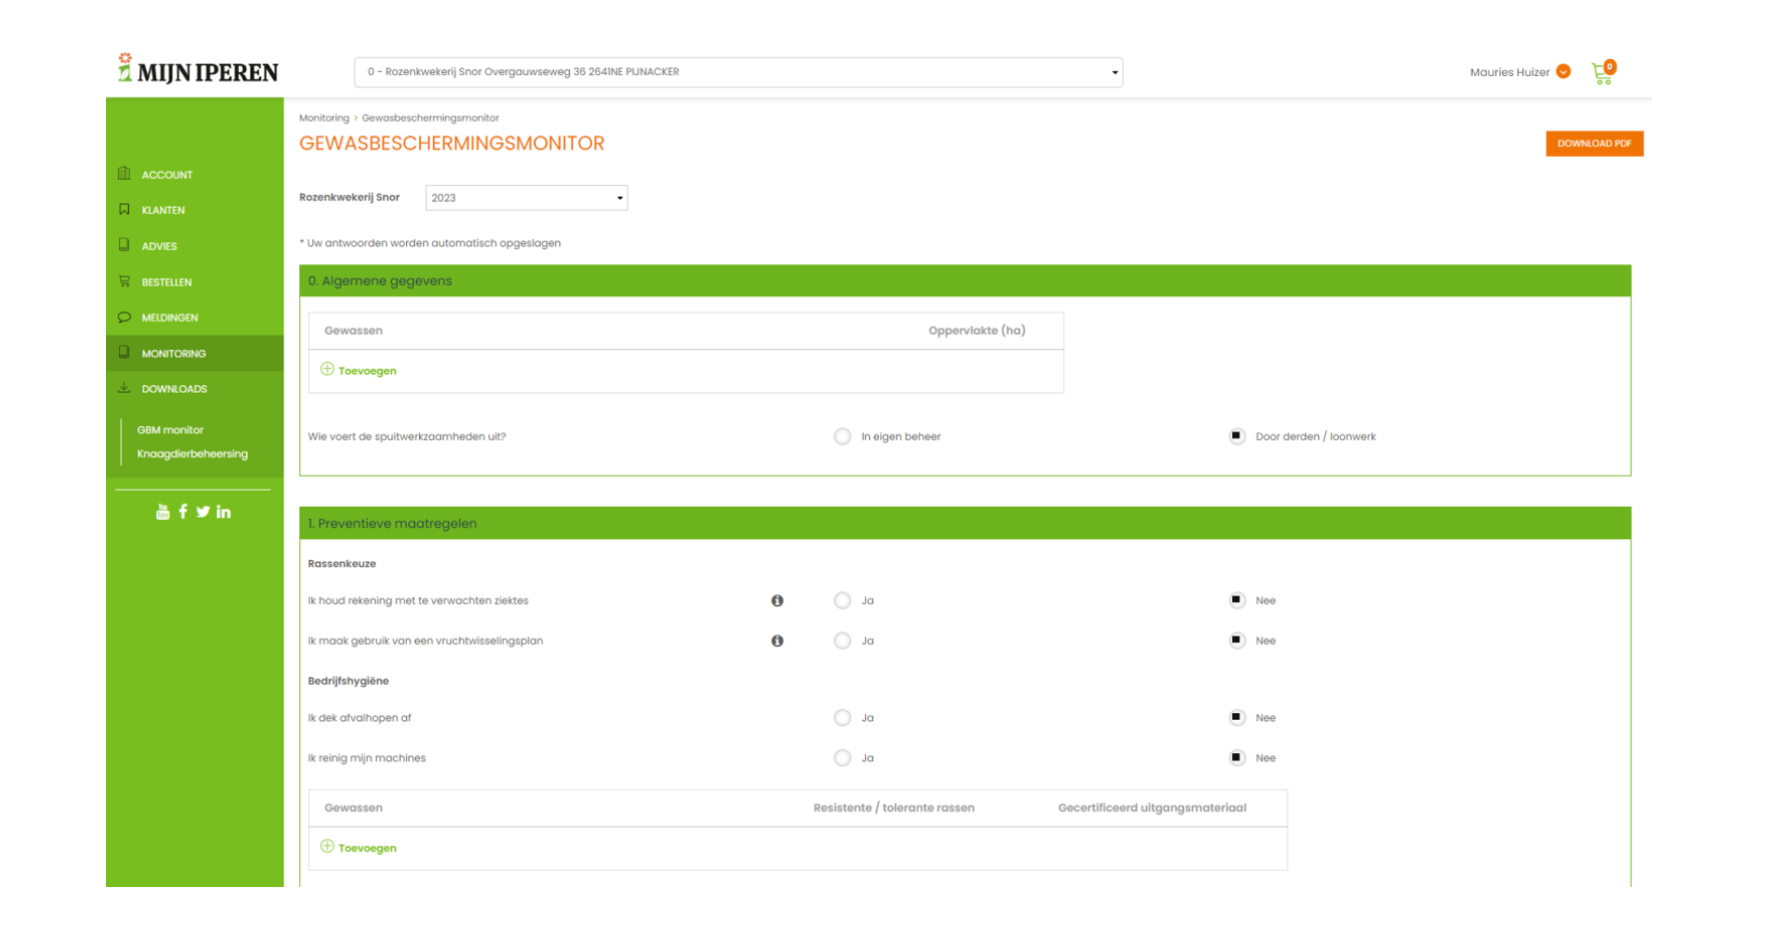
Task: Go to Bestellen in sidebar
Action: tap(166, 282)
